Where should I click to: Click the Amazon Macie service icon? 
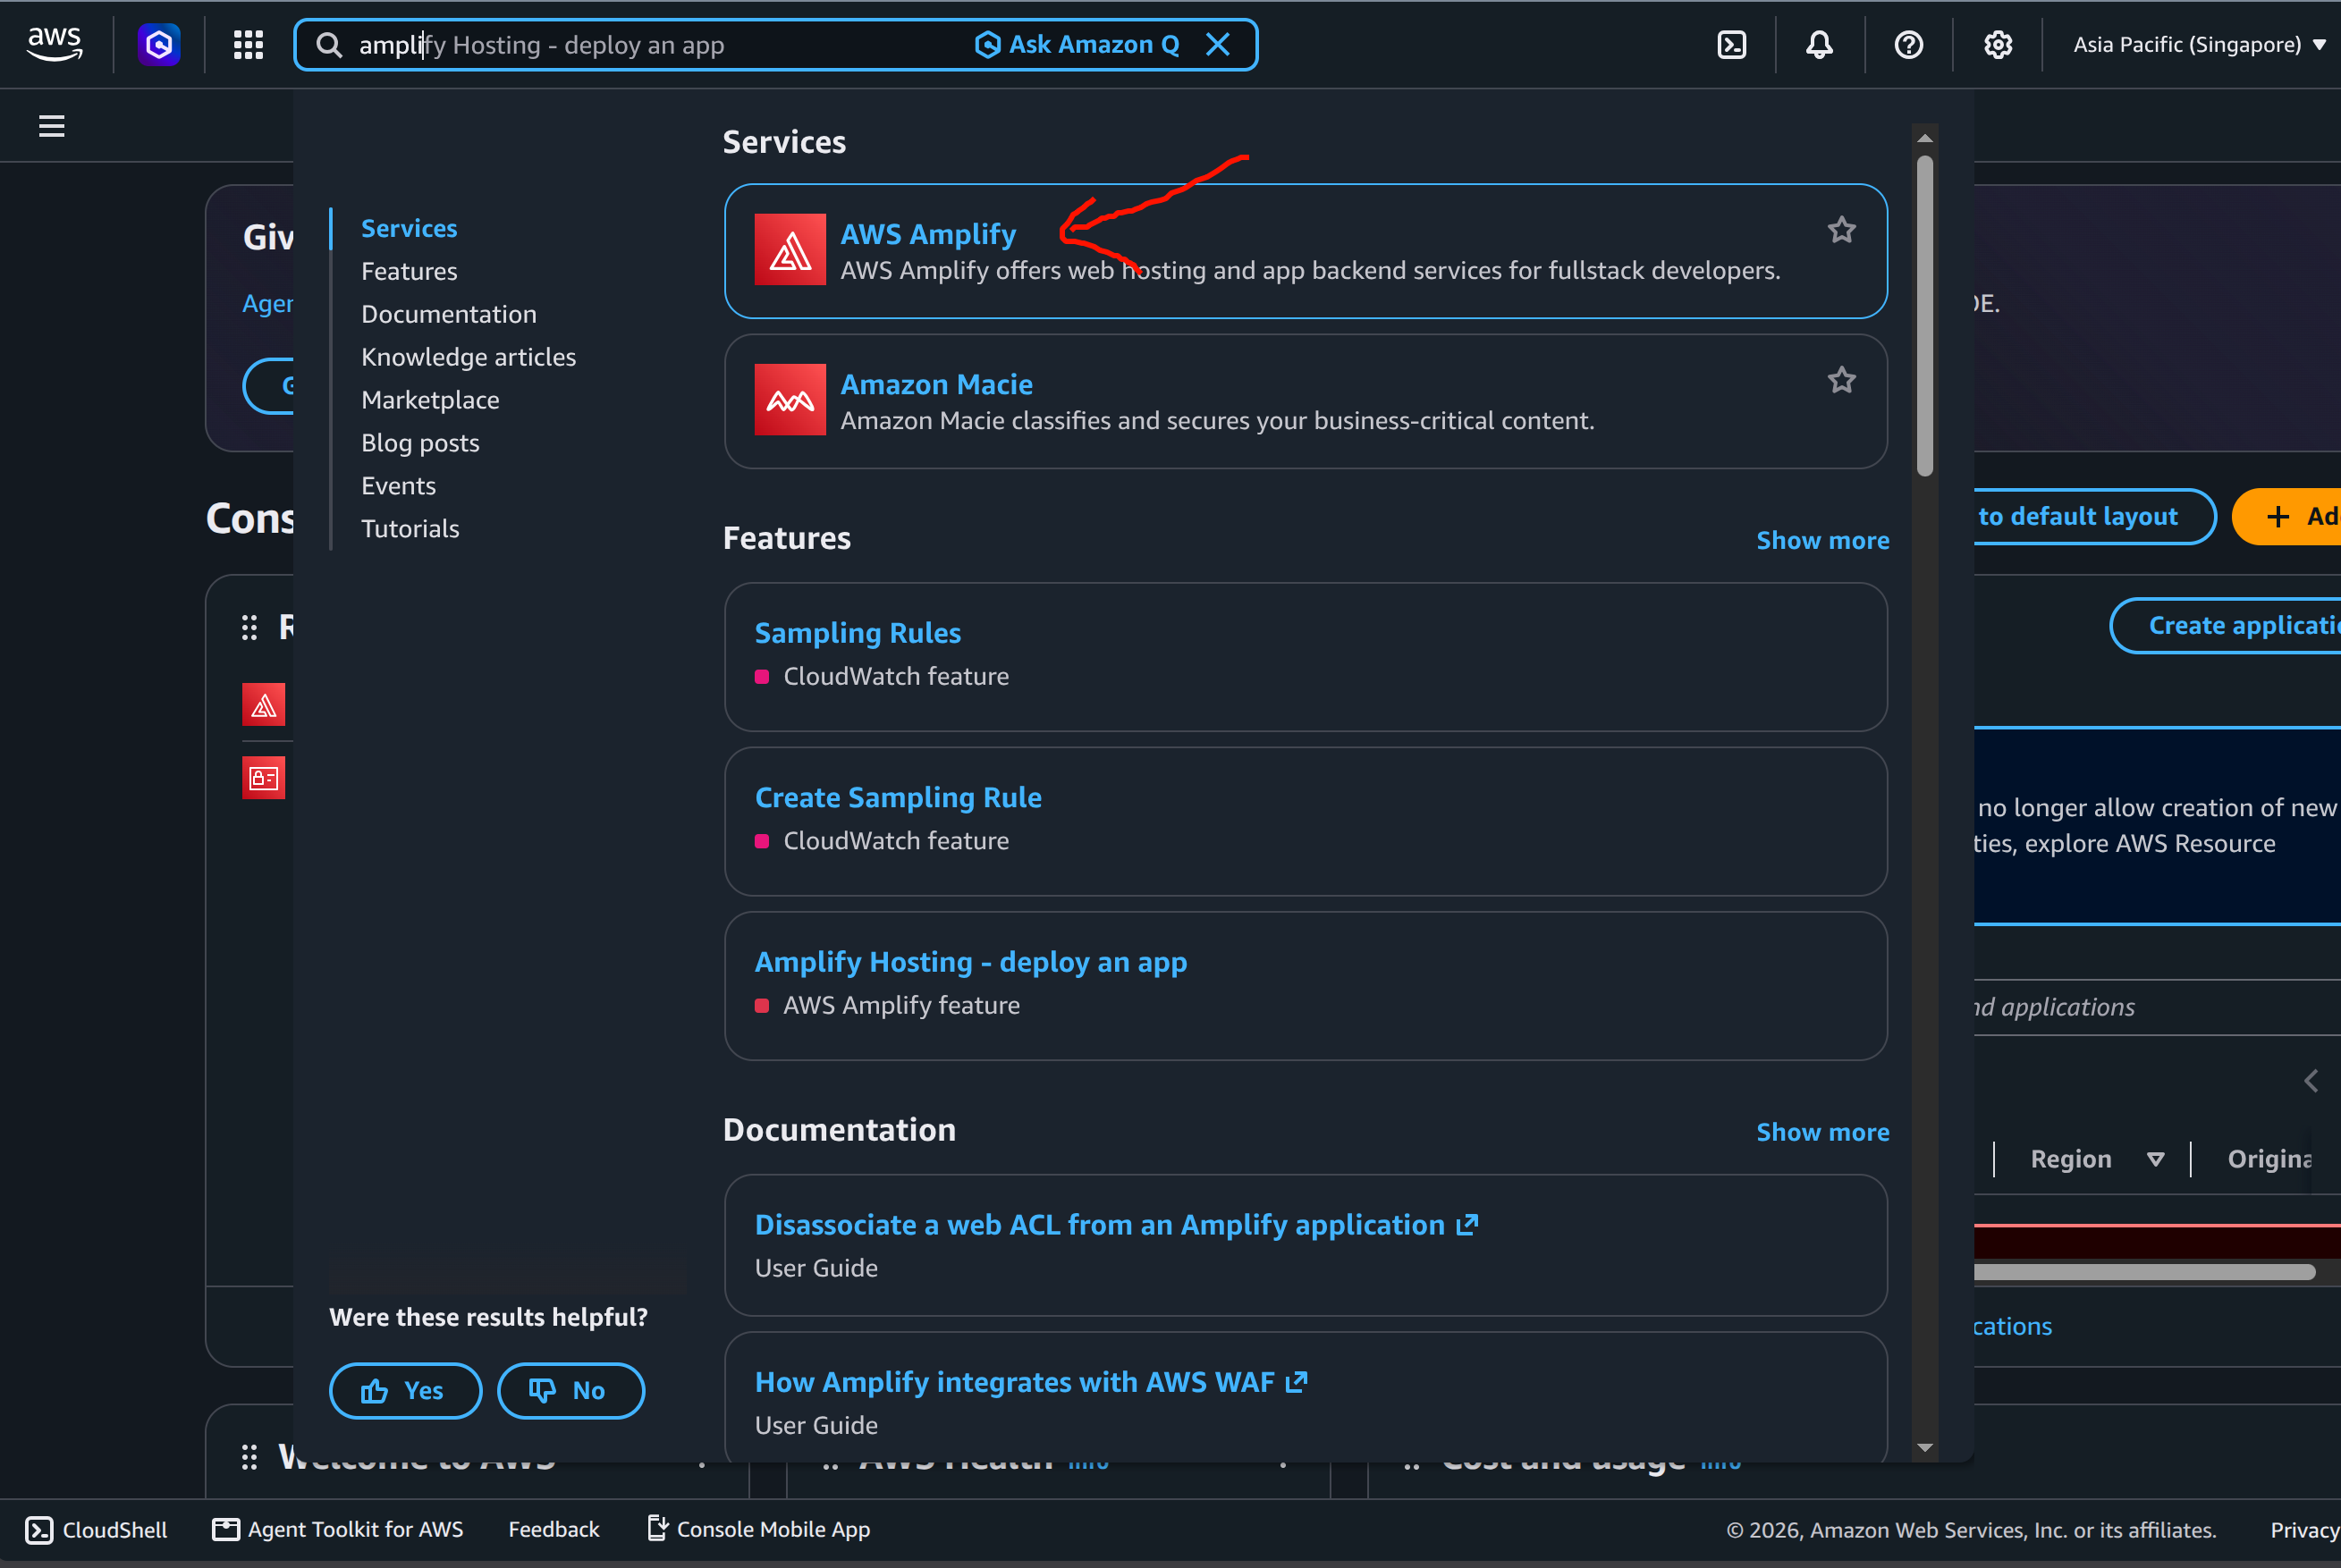(x=790, y=400)
